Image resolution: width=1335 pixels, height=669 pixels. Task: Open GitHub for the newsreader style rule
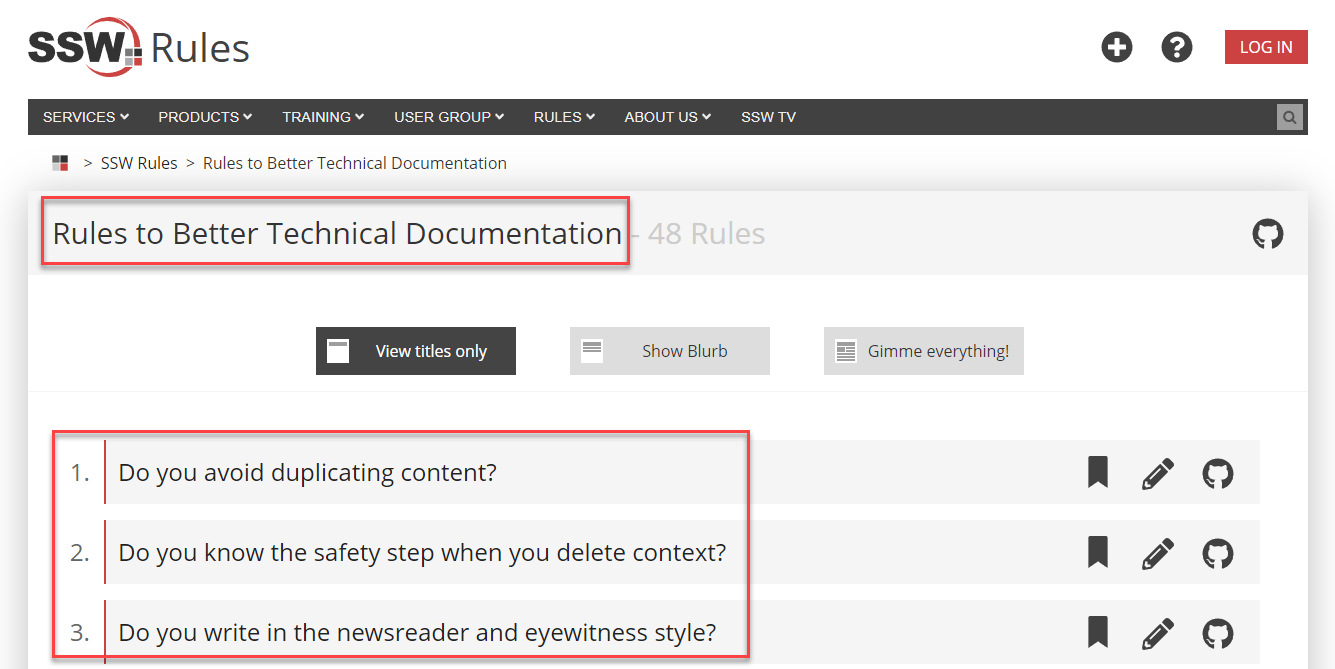(x=1217, y=633)
